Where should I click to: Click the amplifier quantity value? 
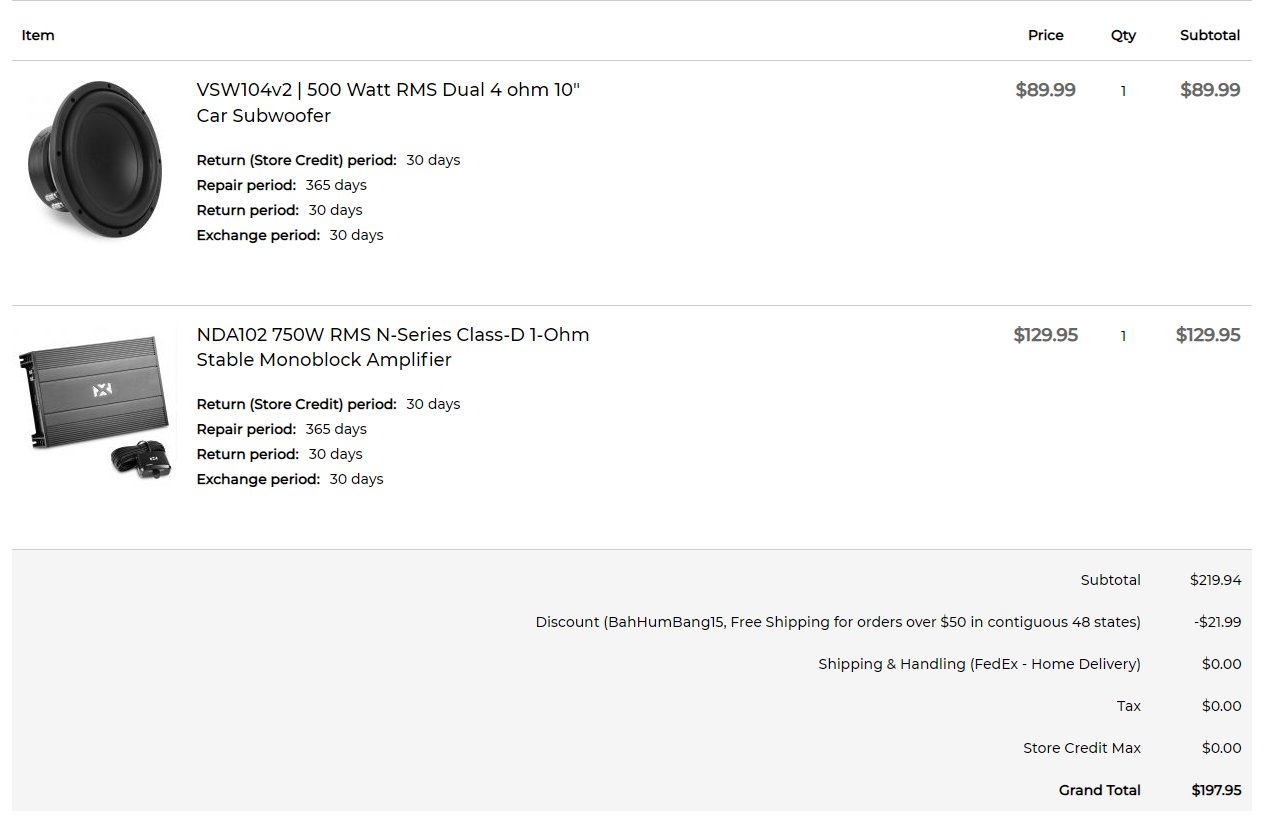(1123, 336)
